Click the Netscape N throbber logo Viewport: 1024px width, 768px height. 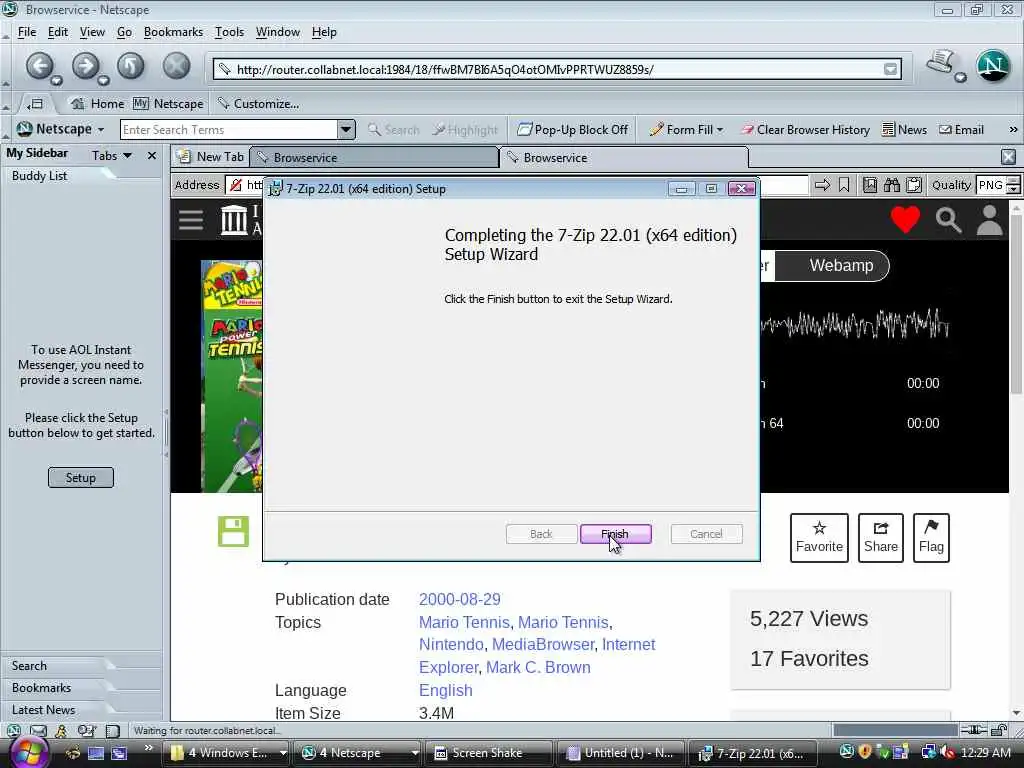tap(993, 65)
